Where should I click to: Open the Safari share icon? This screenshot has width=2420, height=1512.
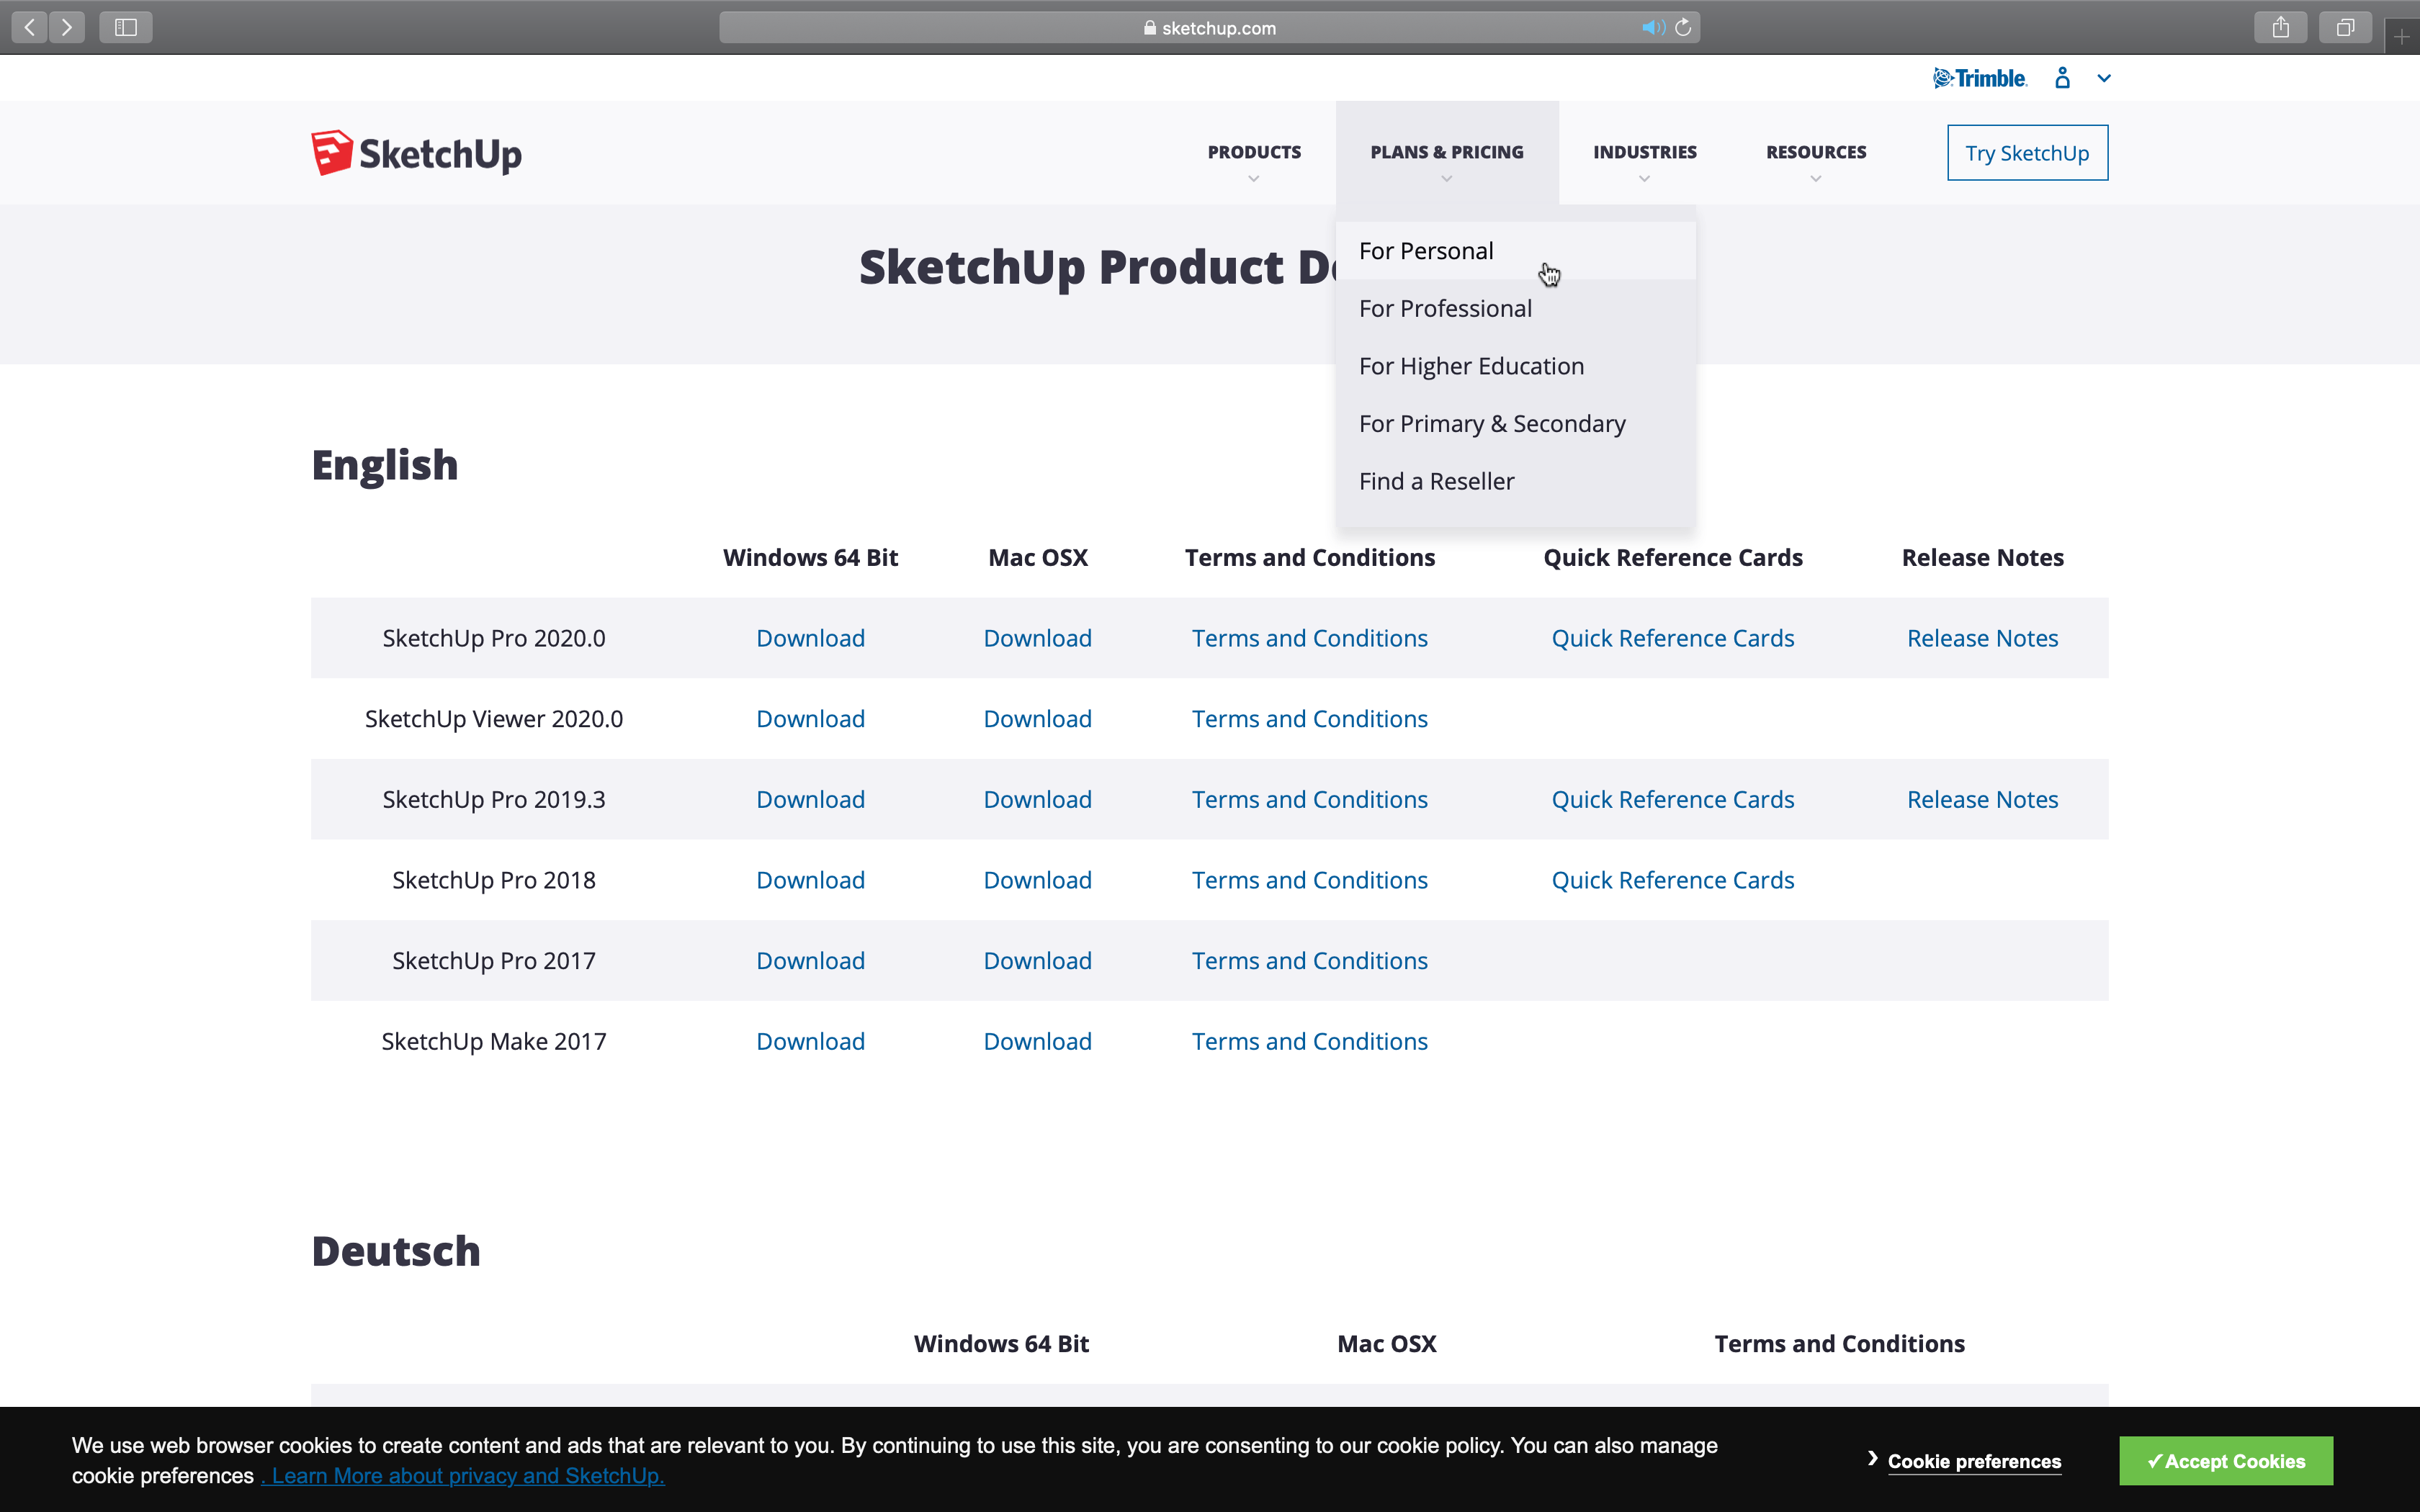2280,27
